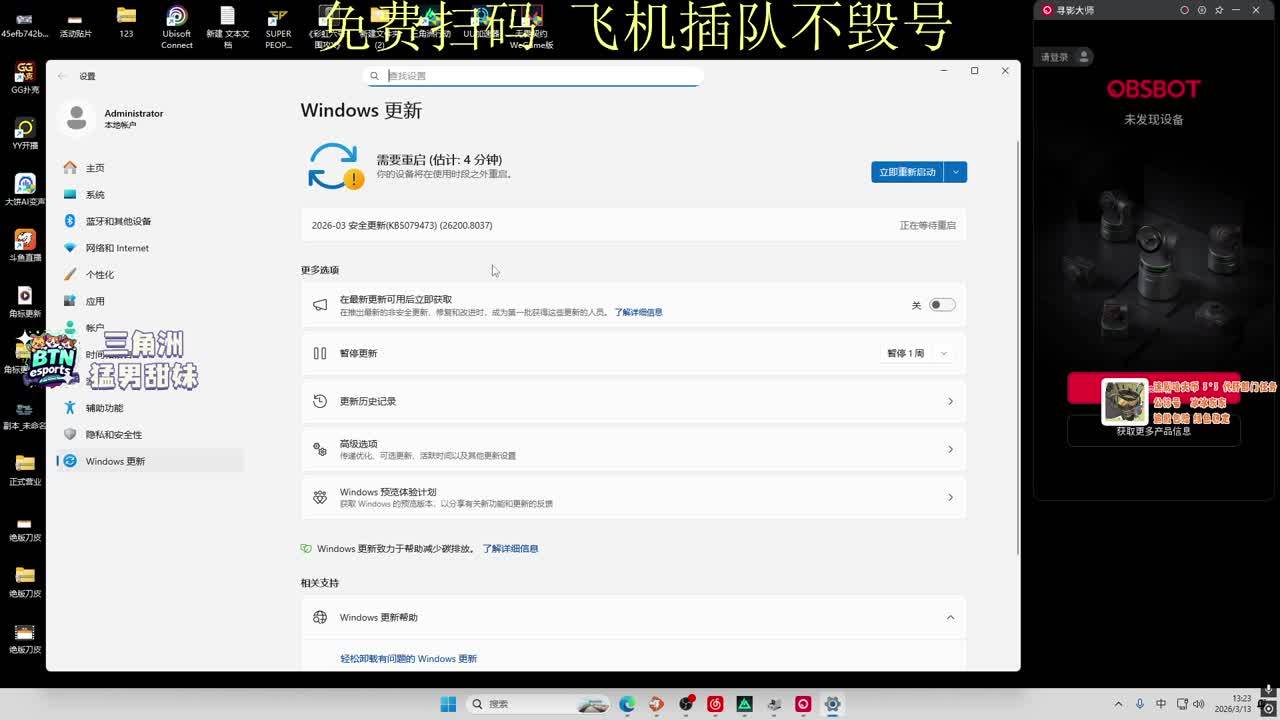1280x720 pixels.
Task: Select 蓝牙和其他设备 in the sidebar
Action: 118,221
